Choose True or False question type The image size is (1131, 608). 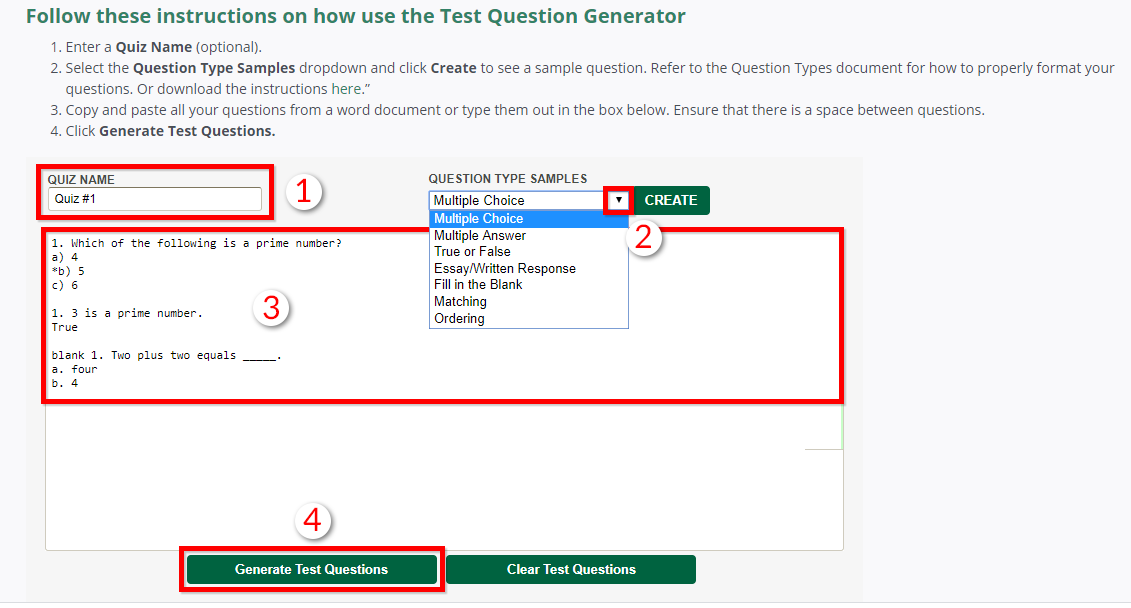[x=471, y=251]
